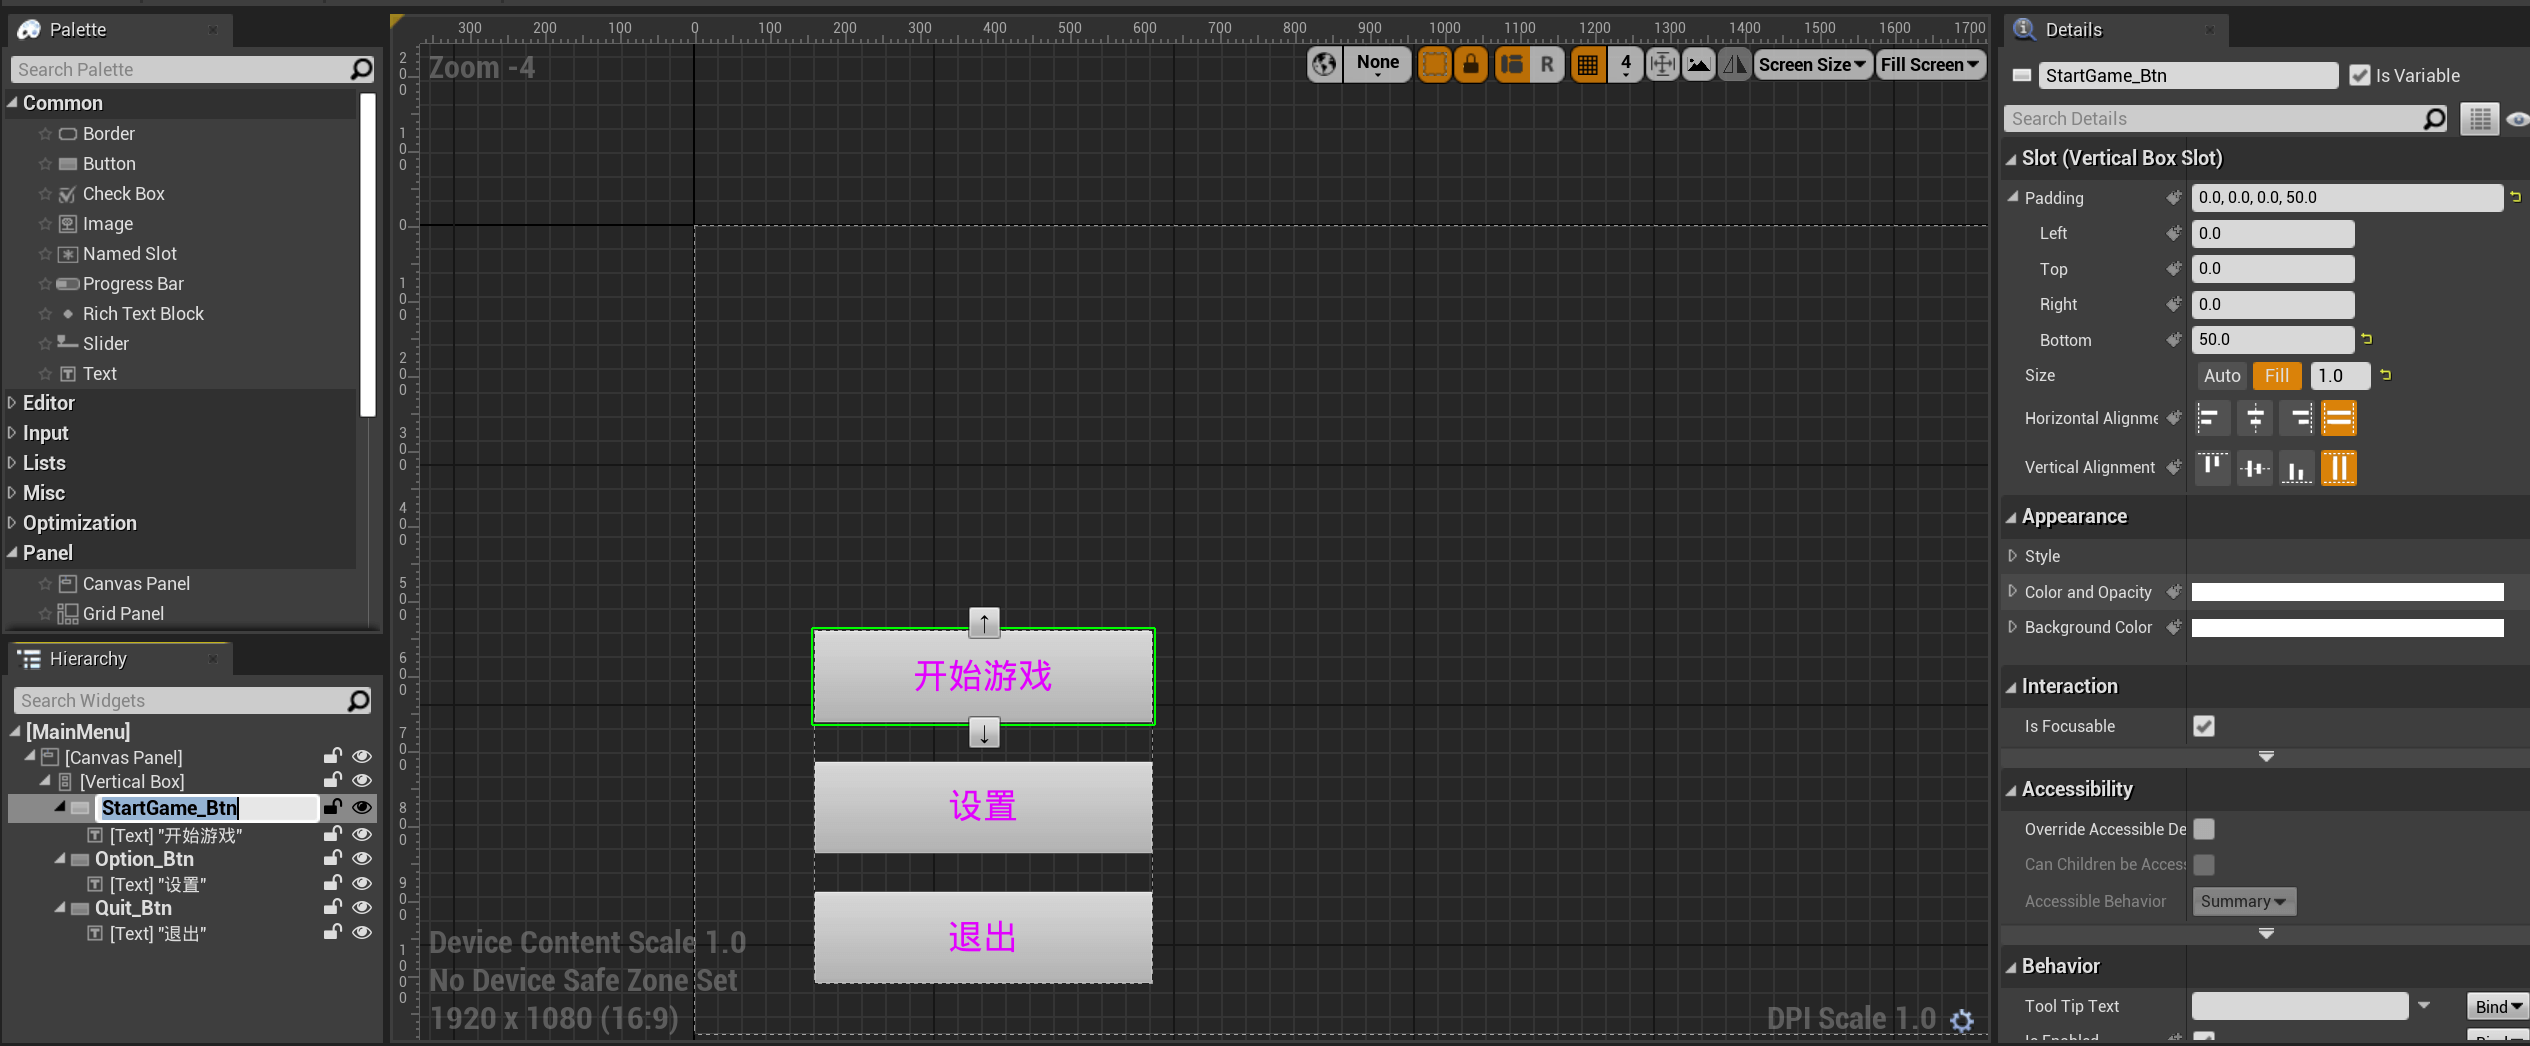Open the Screen Size dropdown
Viewport: 2530px width, 1046px height.
point(1812,65)
